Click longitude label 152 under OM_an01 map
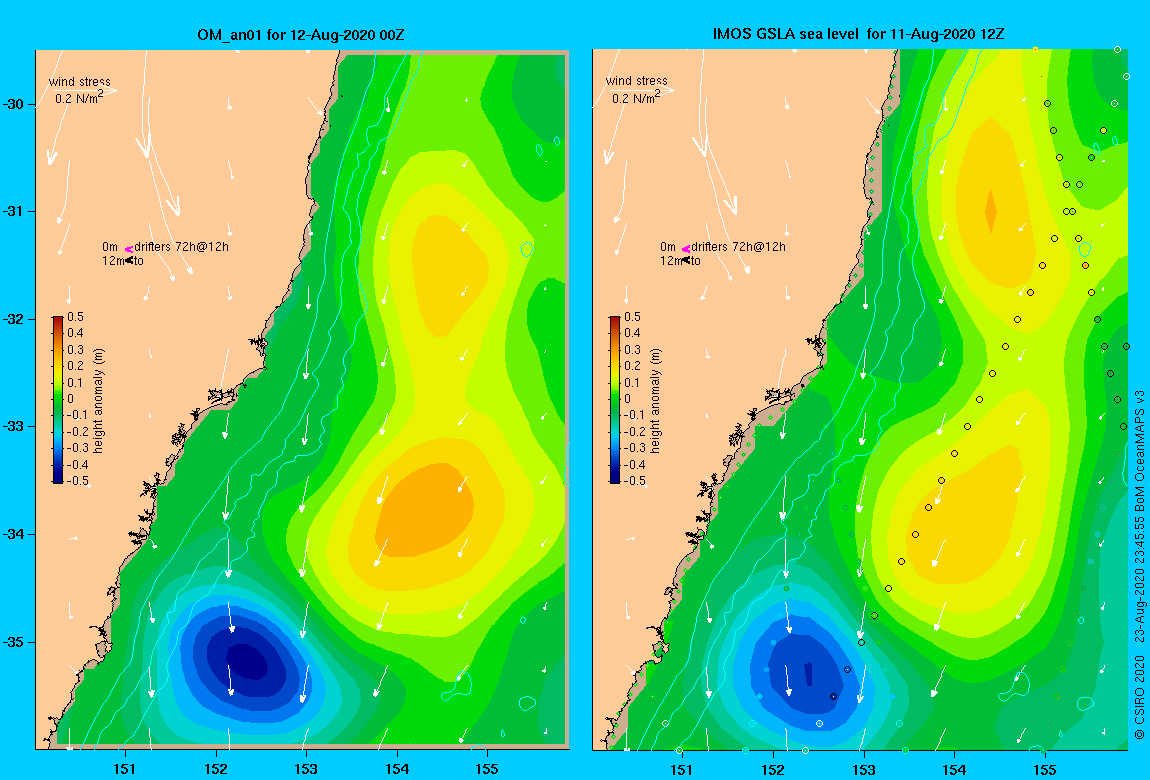Image resolution: width=1150 pixels, height=780 pixels. [x=216, y=769]
